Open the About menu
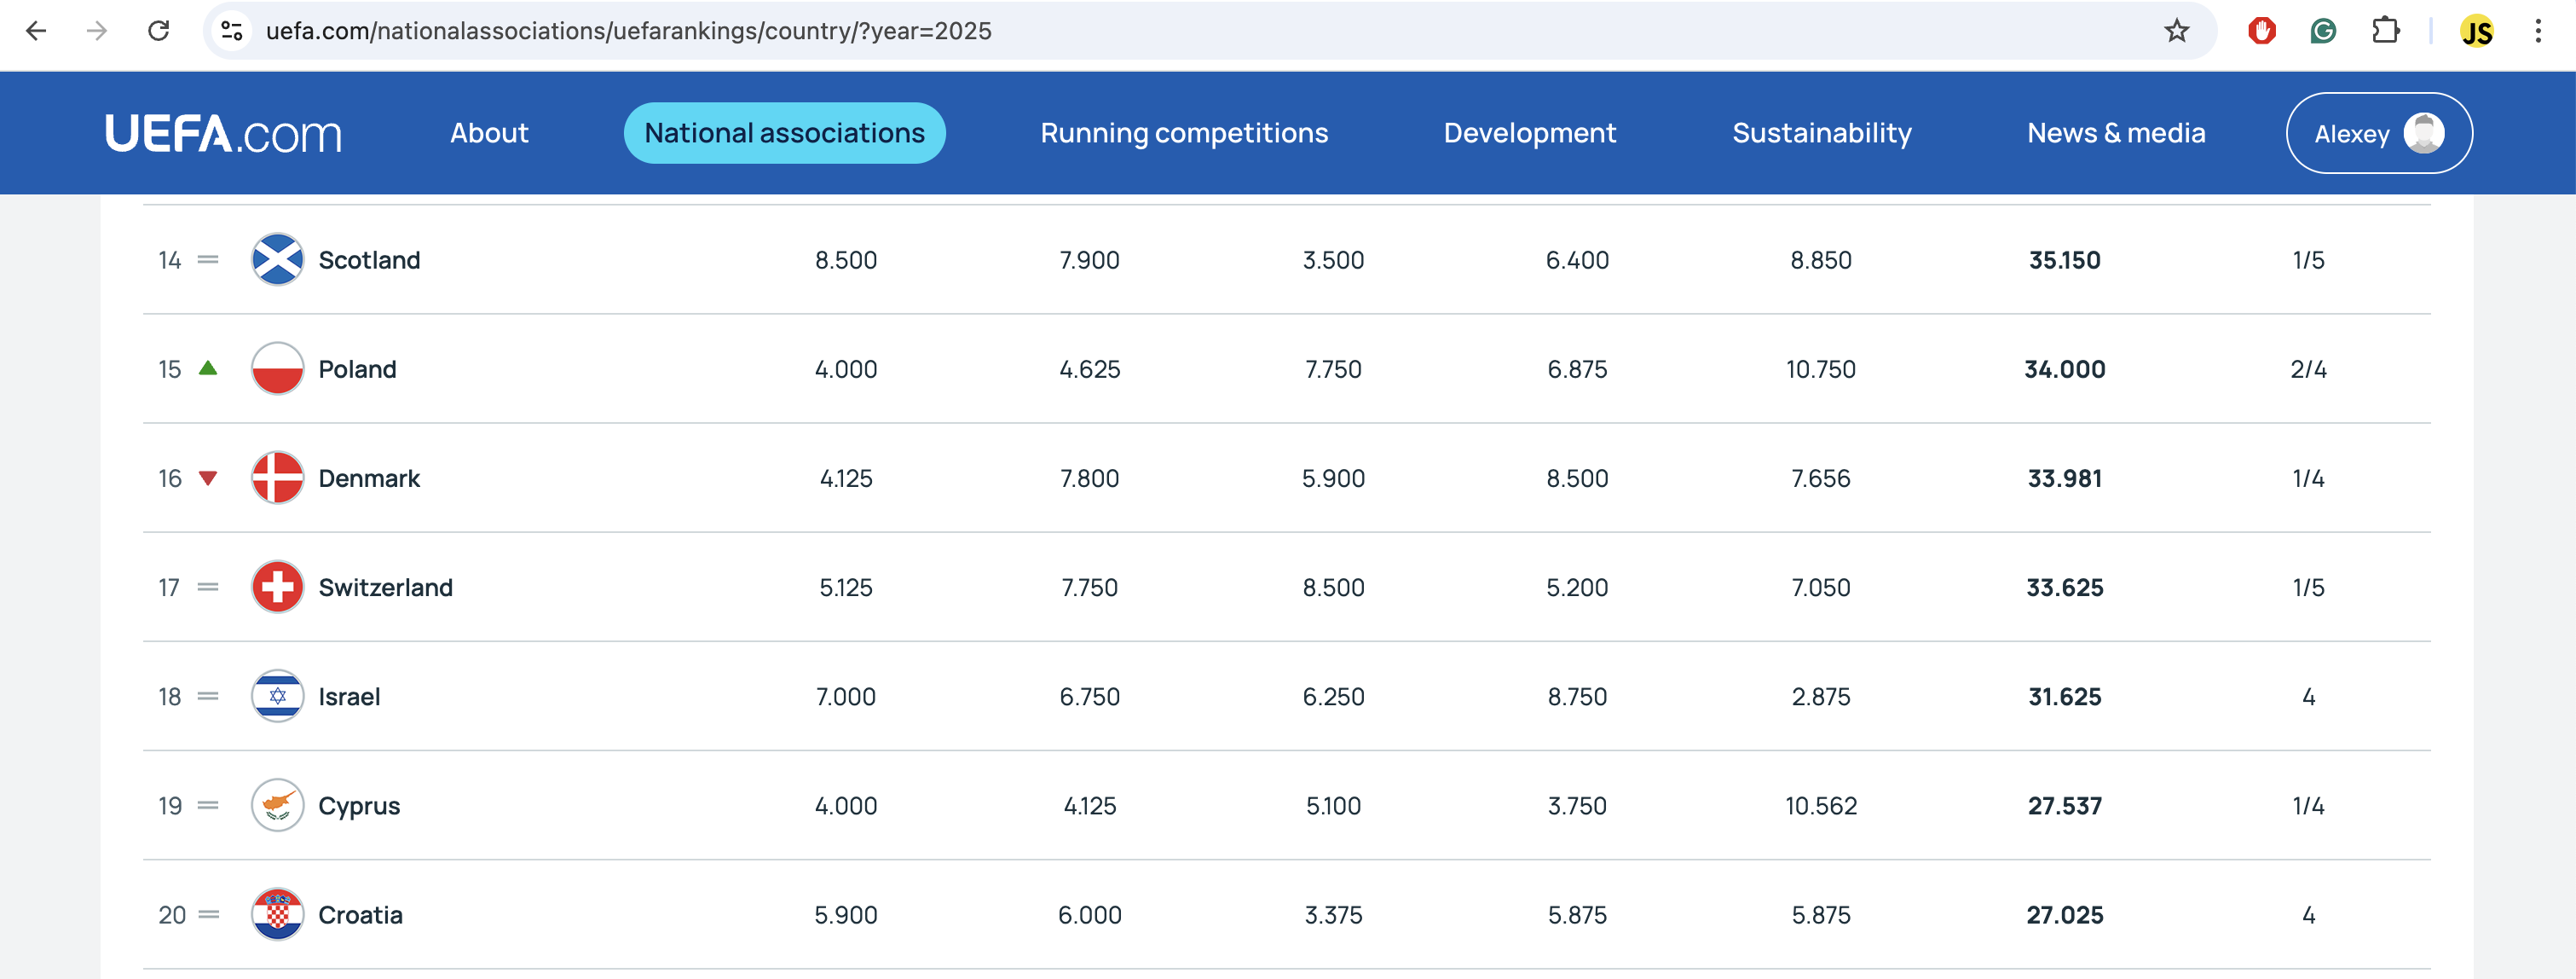This screenshot has width=2576, height=979. point(489,133)
